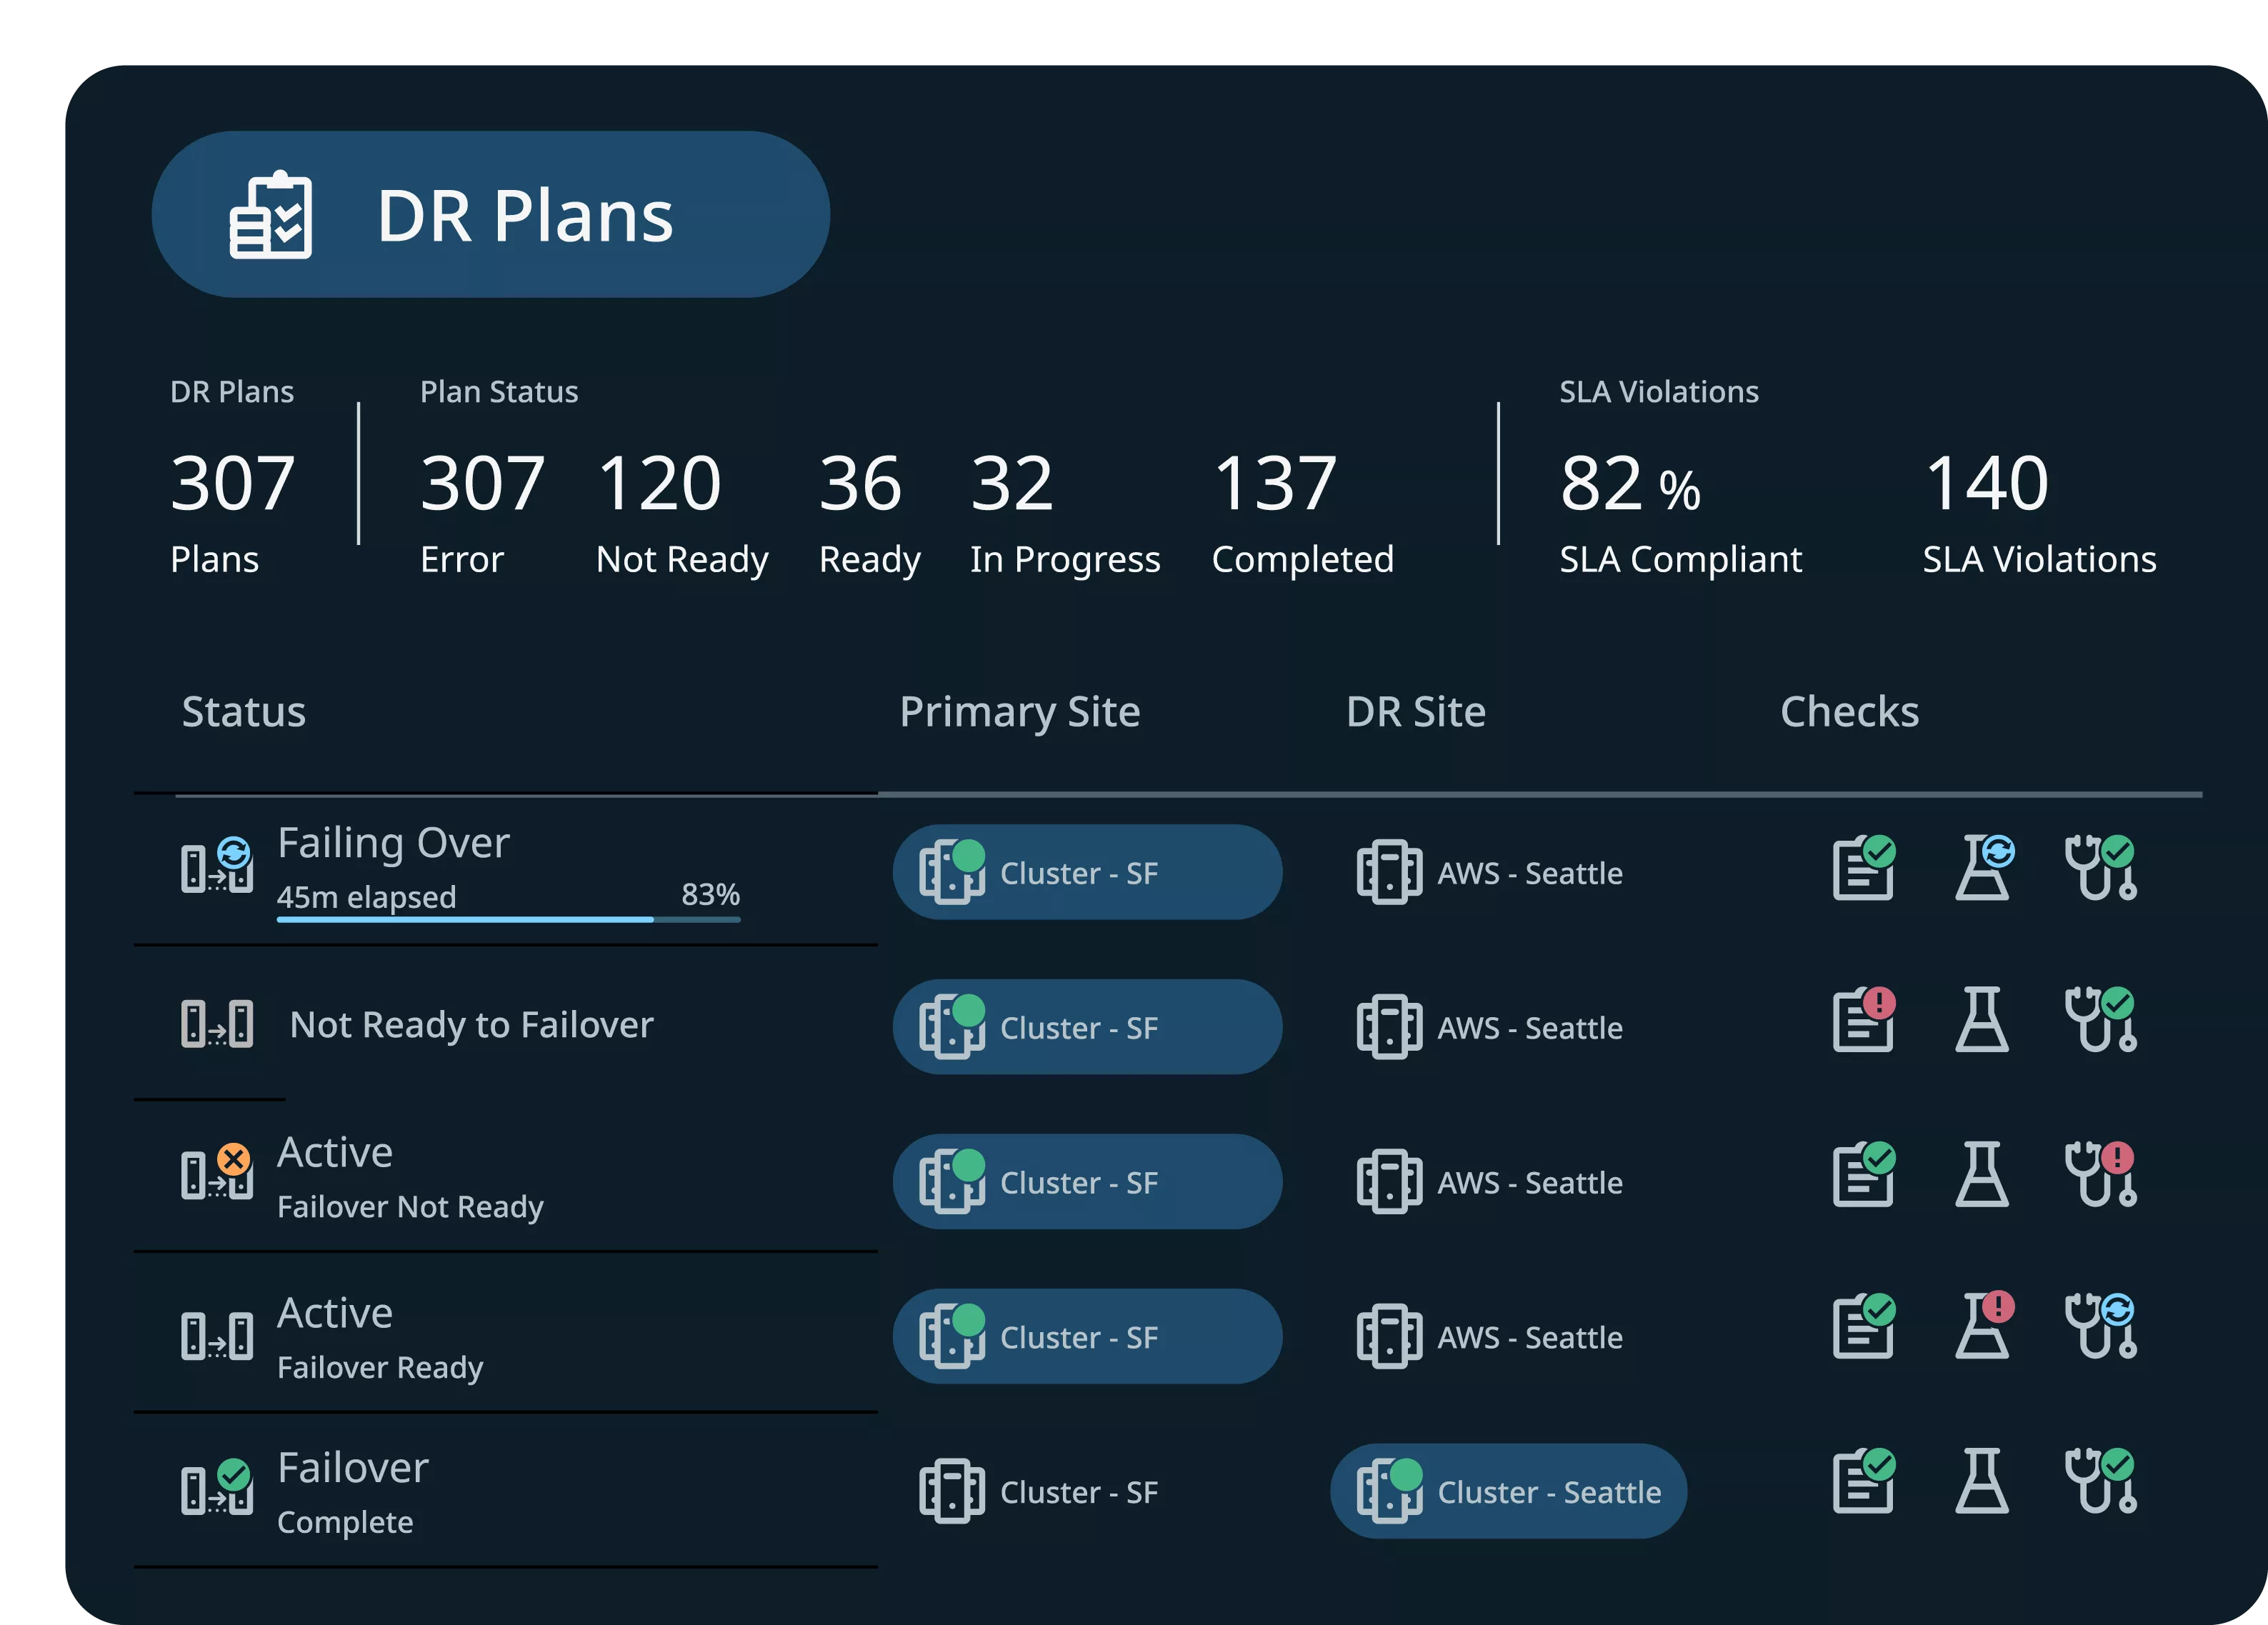The height and width of the screenshot is (1625, 2268).
Task: Click AWS - Seattle server icon in Failing Over row
Action: 1389,872
